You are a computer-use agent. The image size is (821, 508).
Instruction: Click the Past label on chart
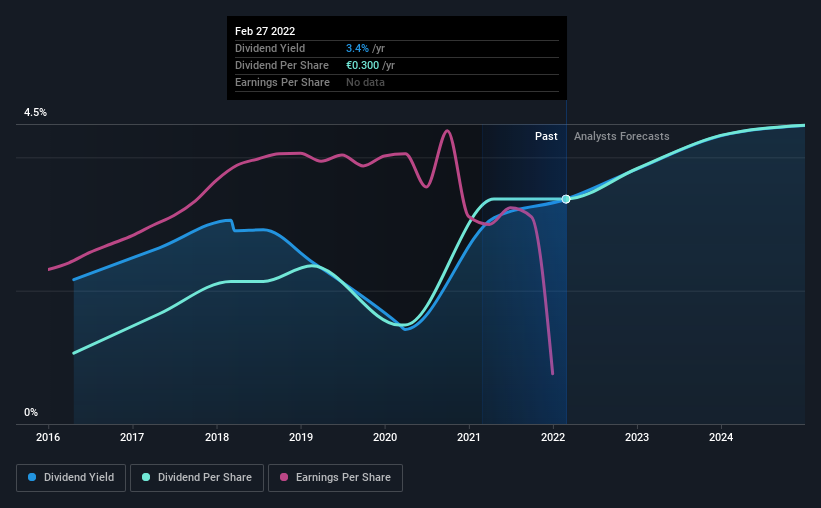(546, 136)
